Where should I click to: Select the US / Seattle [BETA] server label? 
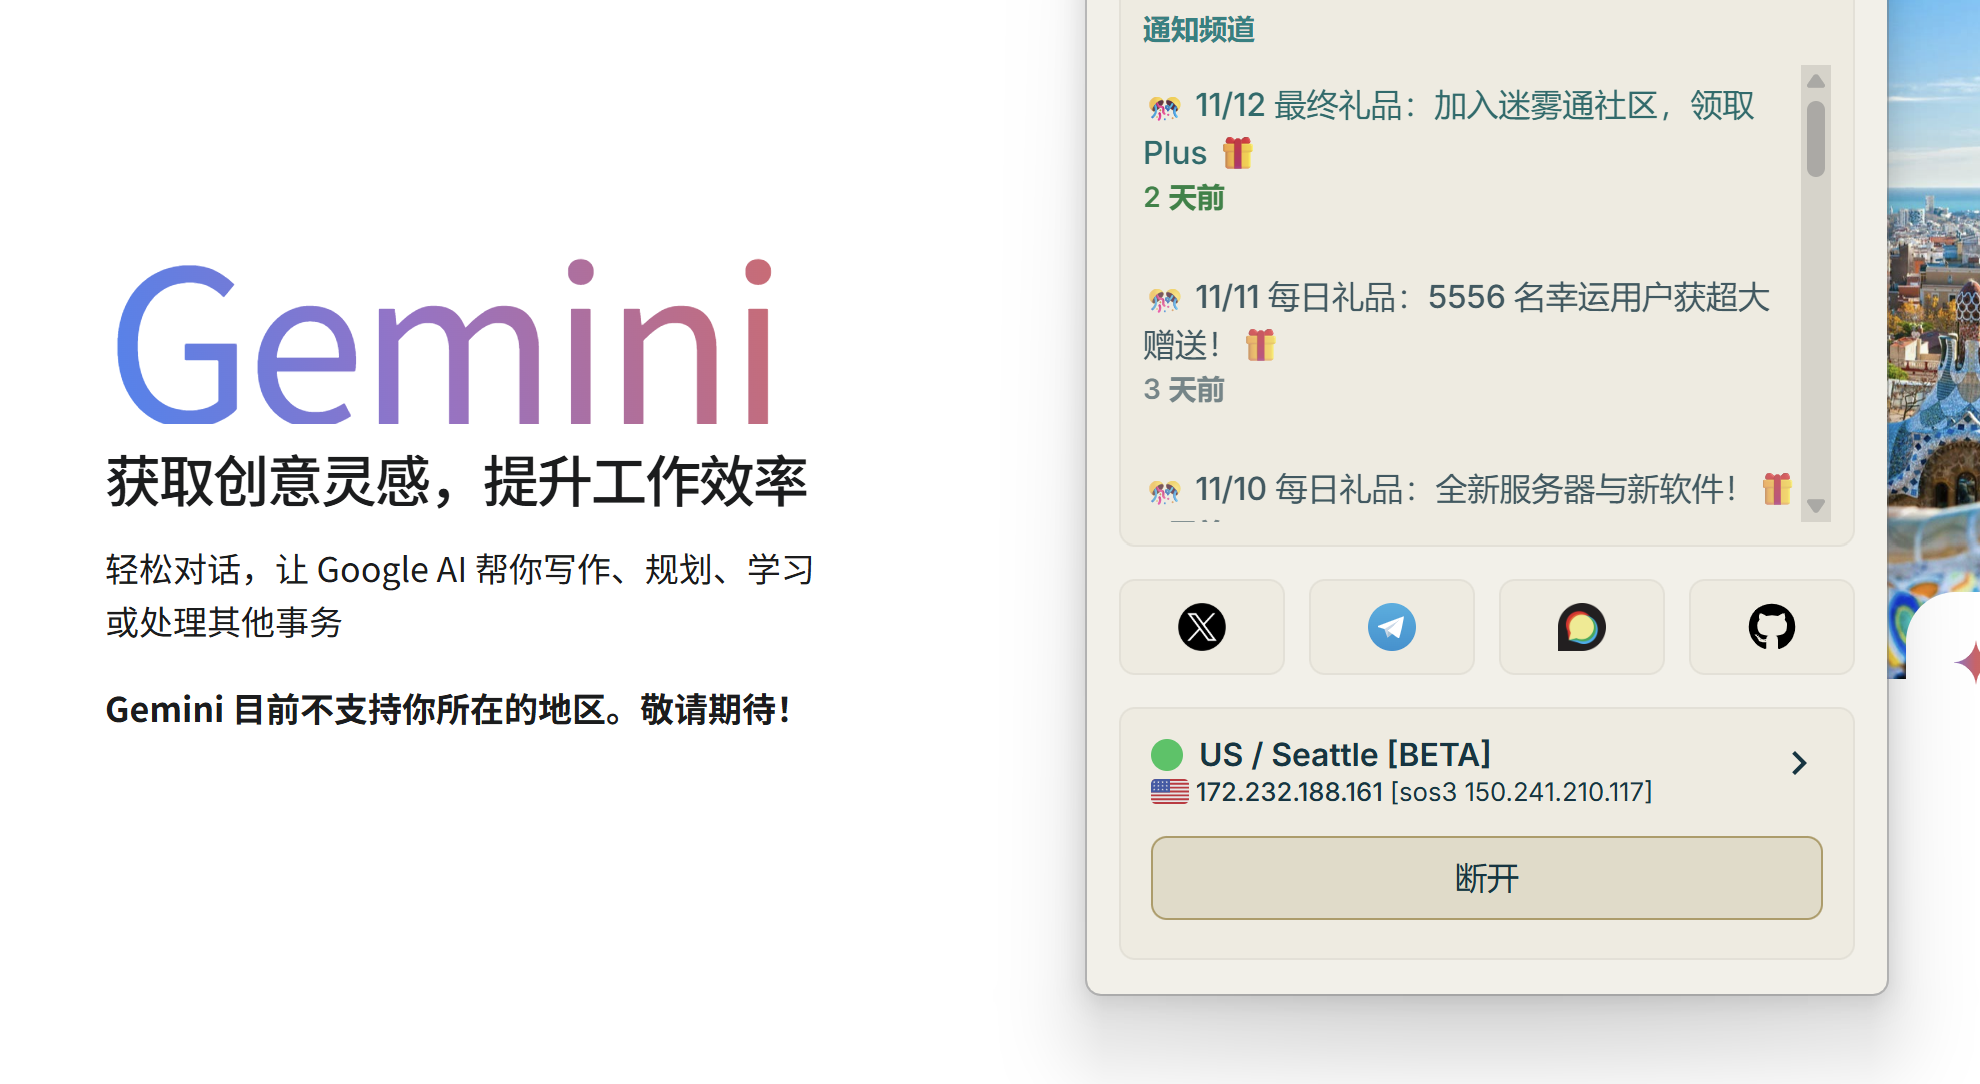[x=1344, y=754]
